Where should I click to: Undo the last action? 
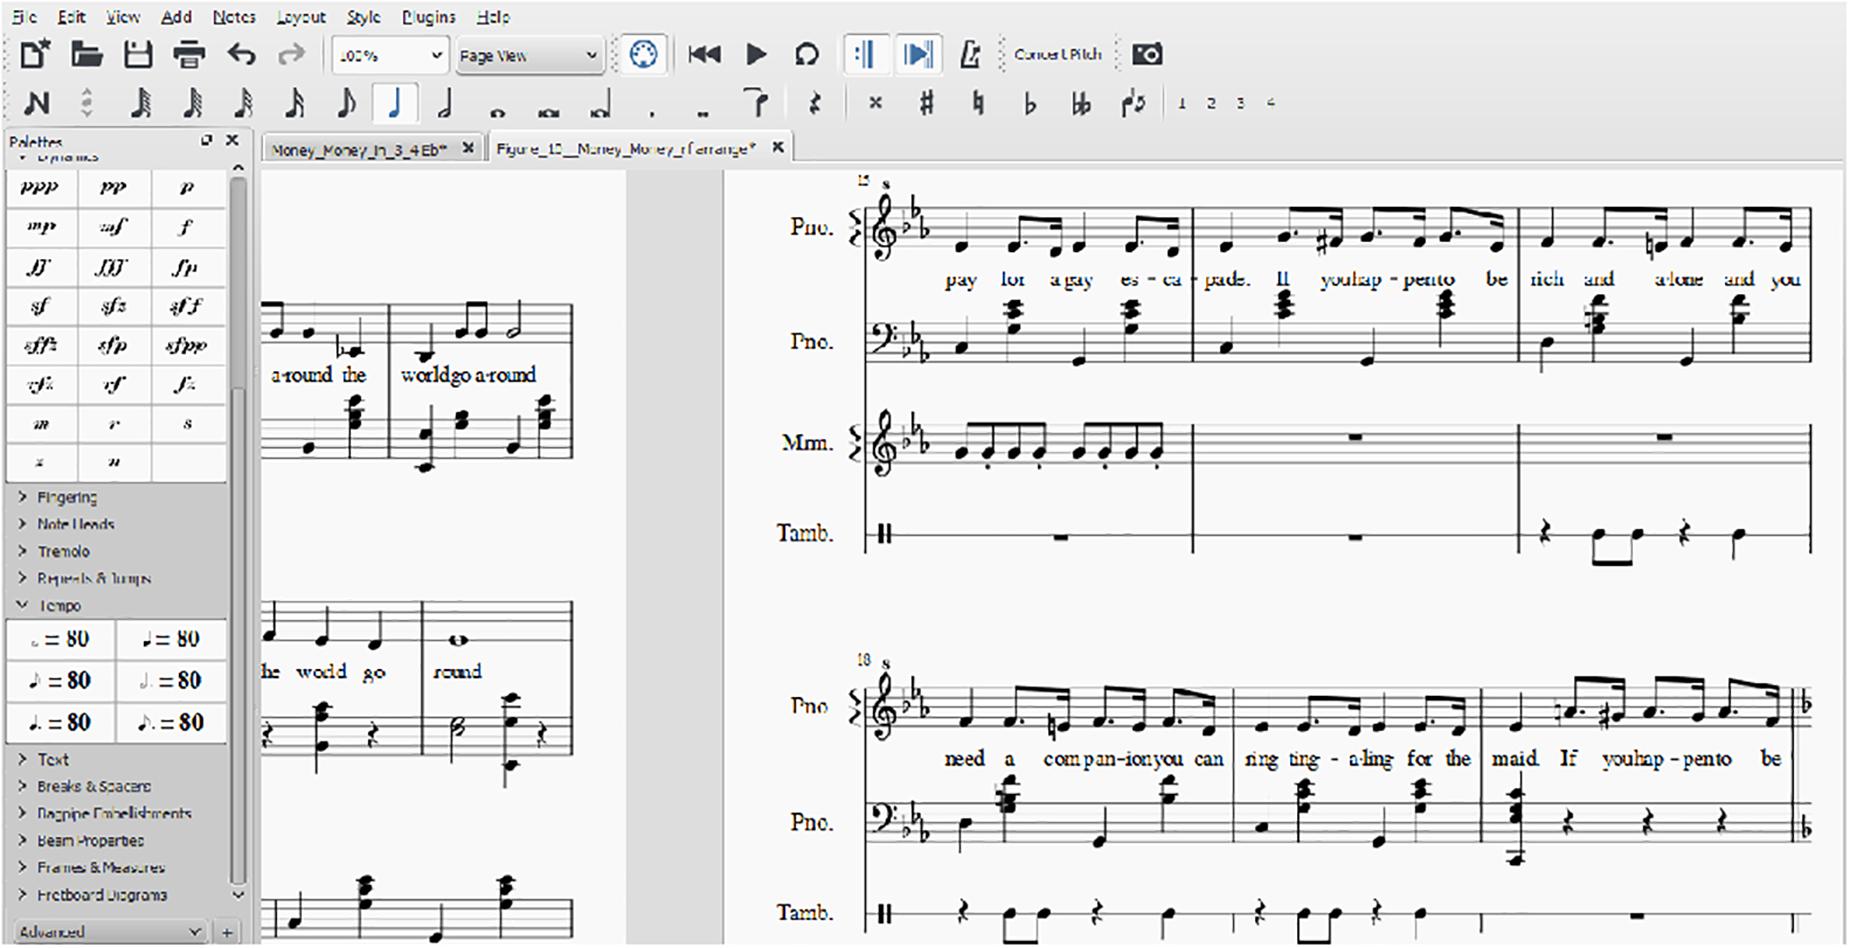[241, 54]
